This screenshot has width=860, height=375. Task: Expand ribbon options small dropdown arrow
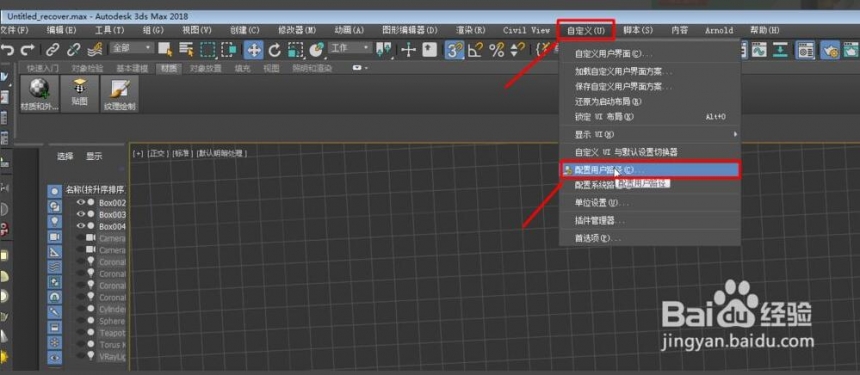tap(360, 68)
